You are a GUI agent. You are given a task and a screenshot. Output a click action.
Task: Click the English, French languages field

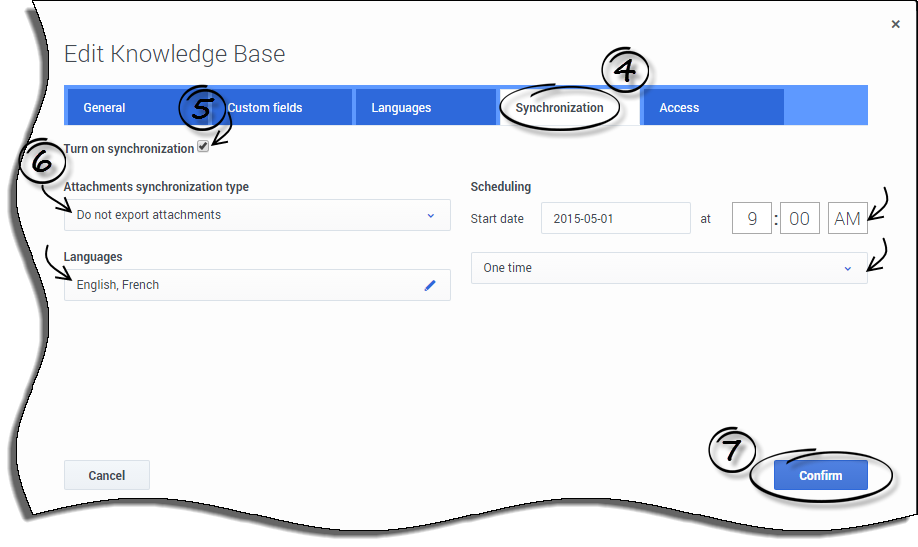tap(240, 285)
